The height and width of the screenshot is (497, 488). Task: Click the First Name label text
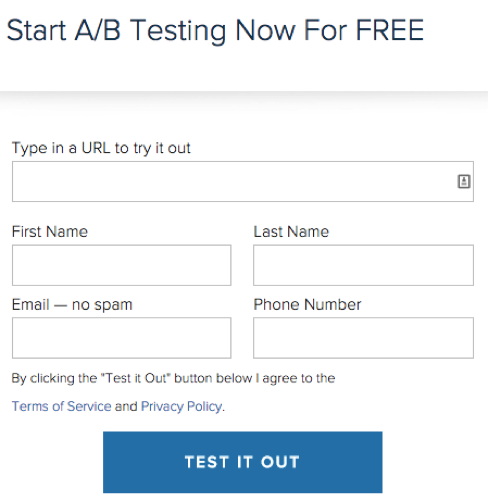pyautogui.click(x=50, y=232)
